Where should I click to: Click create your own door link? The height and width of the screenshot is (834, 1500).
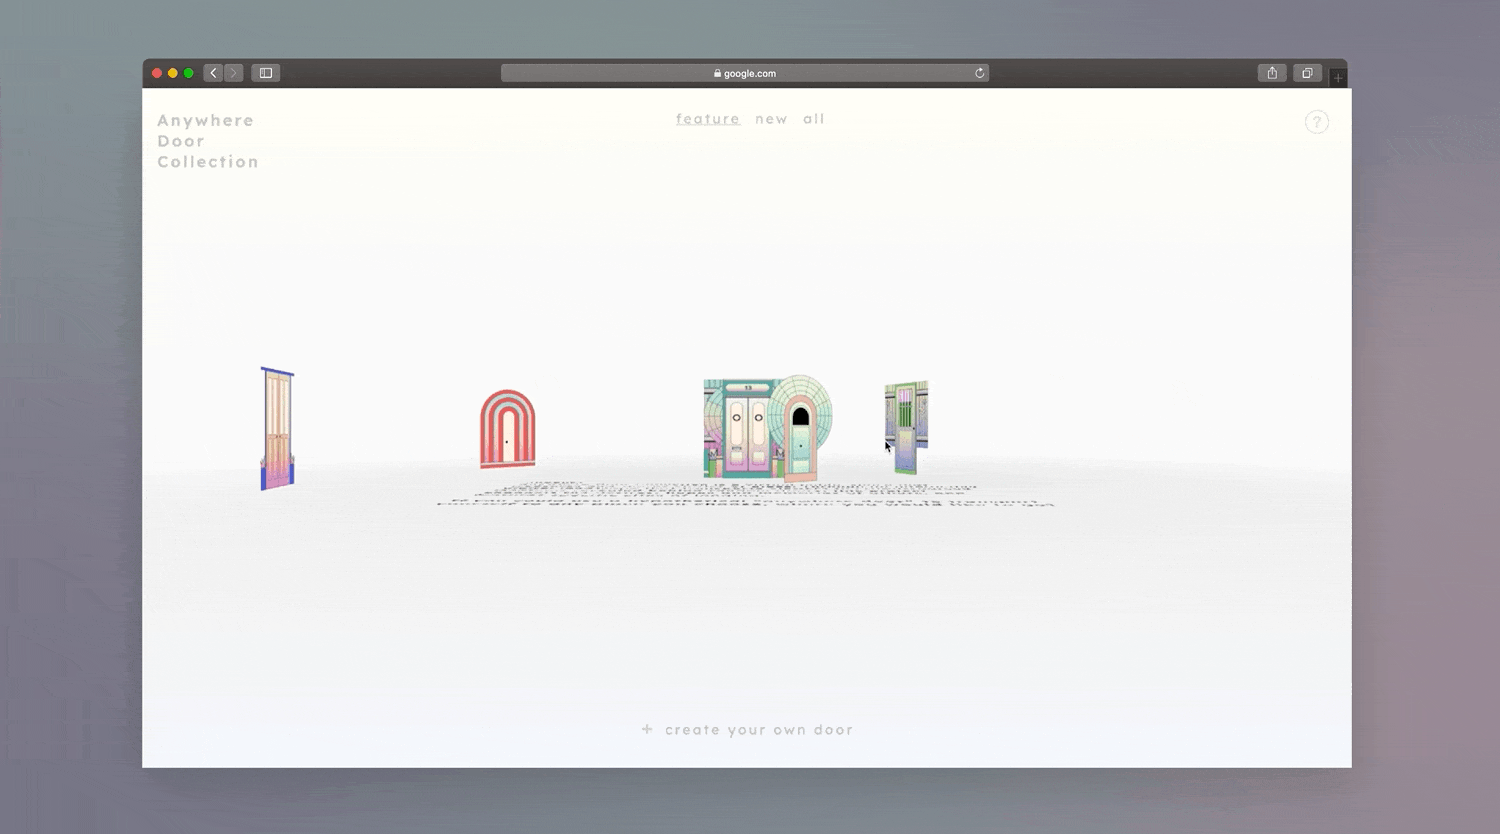point(748,730)
